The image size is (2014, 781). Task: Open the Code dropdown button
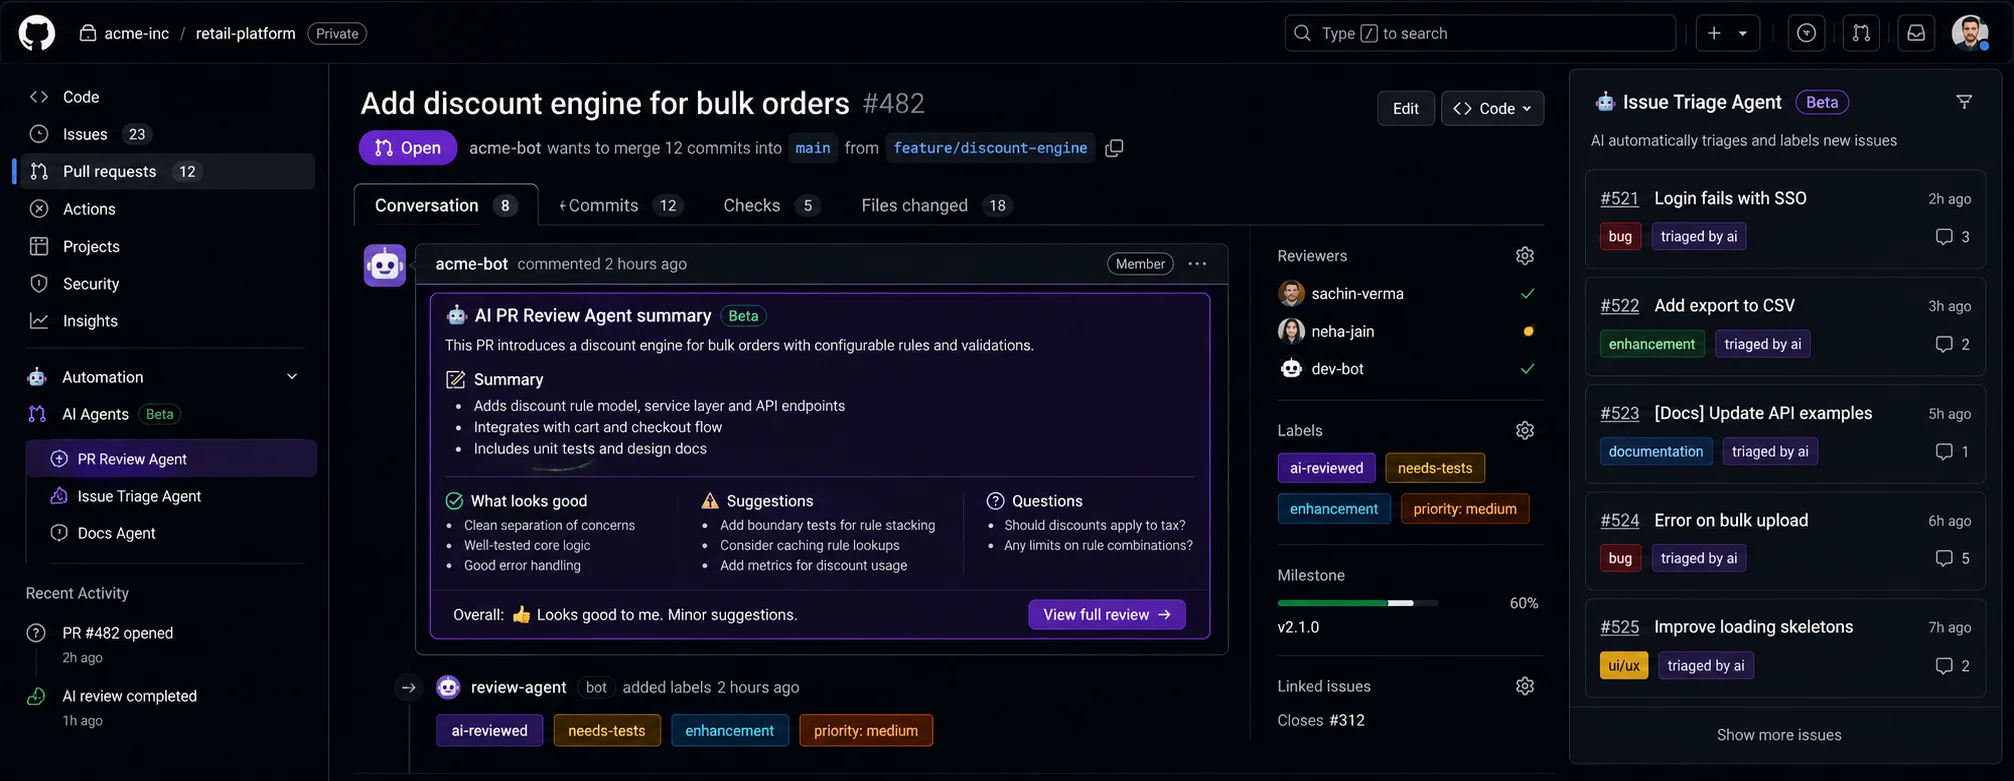click(1492, 108)
